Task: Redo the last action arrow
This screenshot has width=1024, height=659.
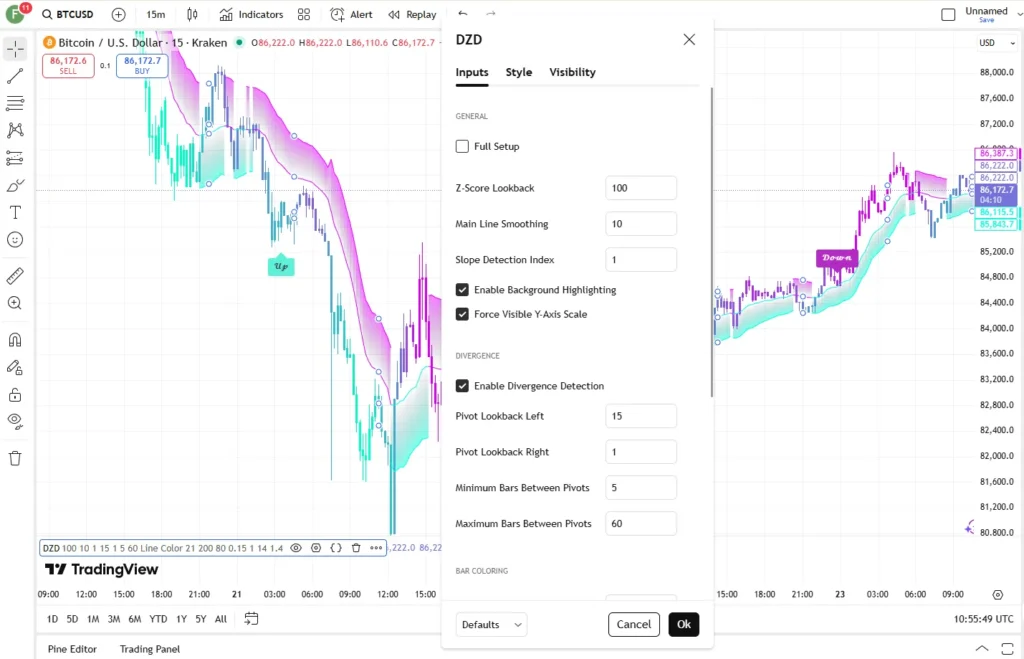Action: click(490, 14)
